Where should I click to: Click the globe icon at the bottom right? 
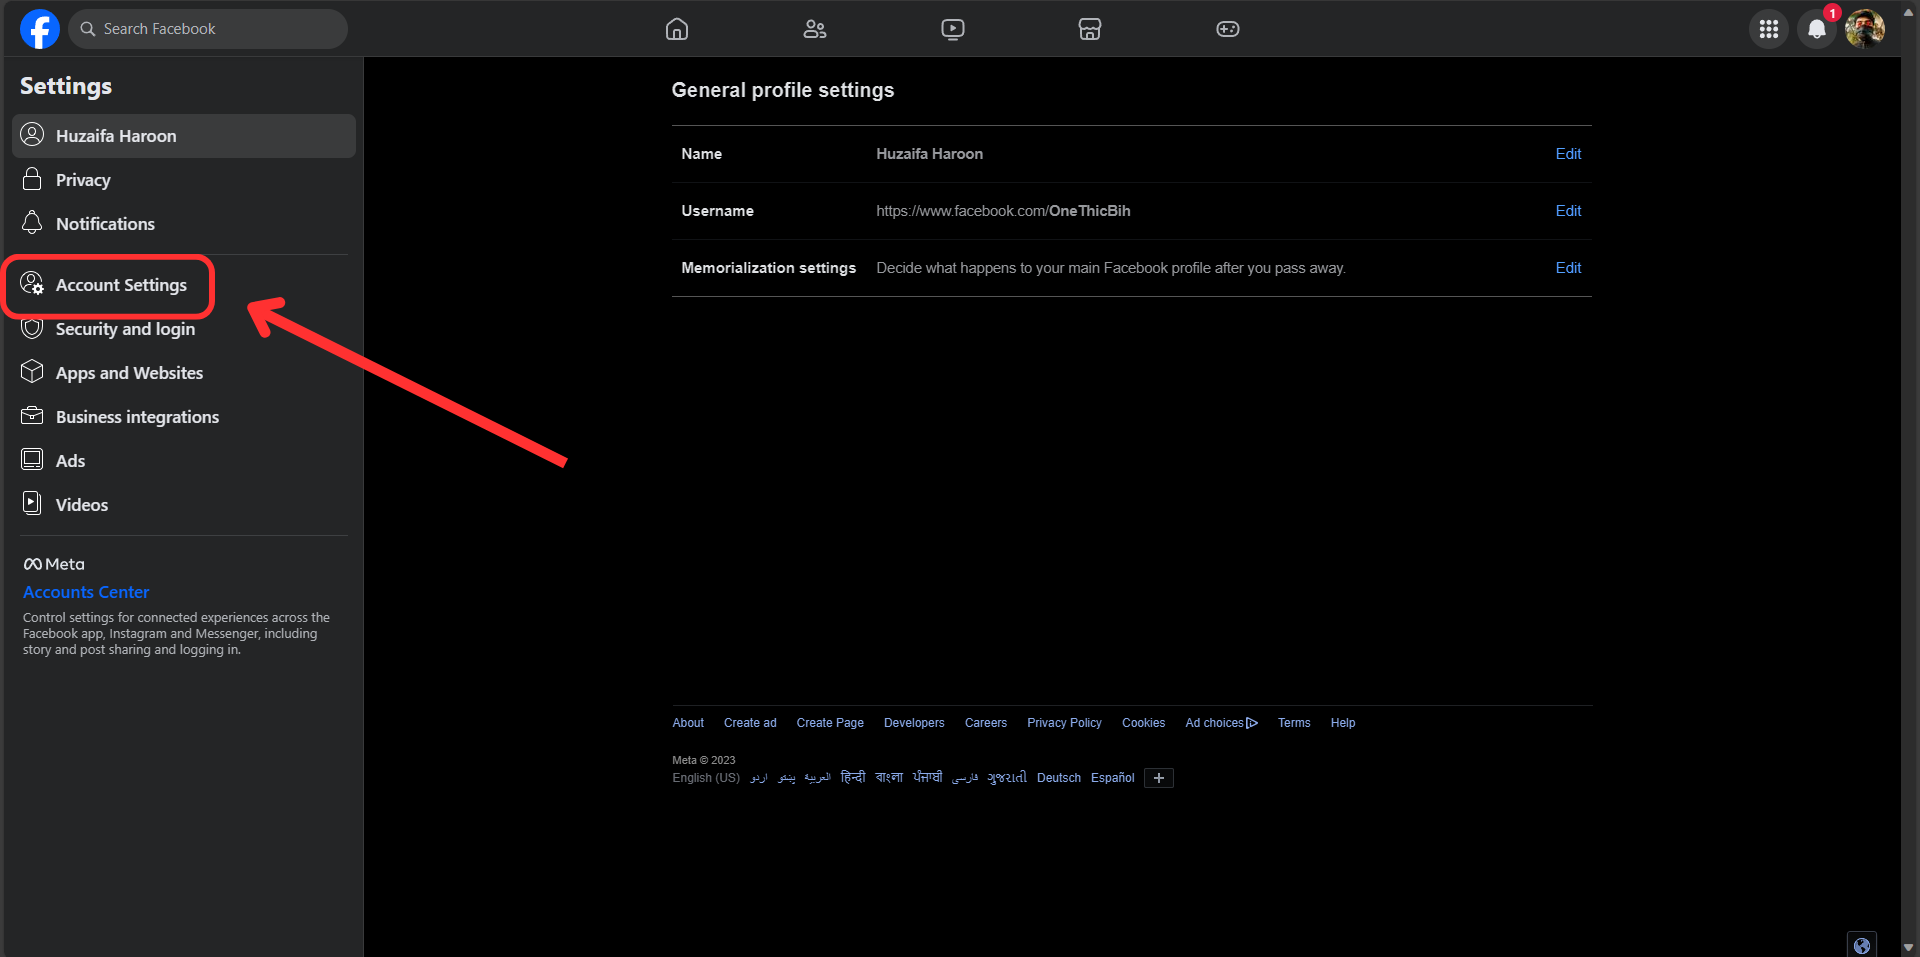point(1862,945)
